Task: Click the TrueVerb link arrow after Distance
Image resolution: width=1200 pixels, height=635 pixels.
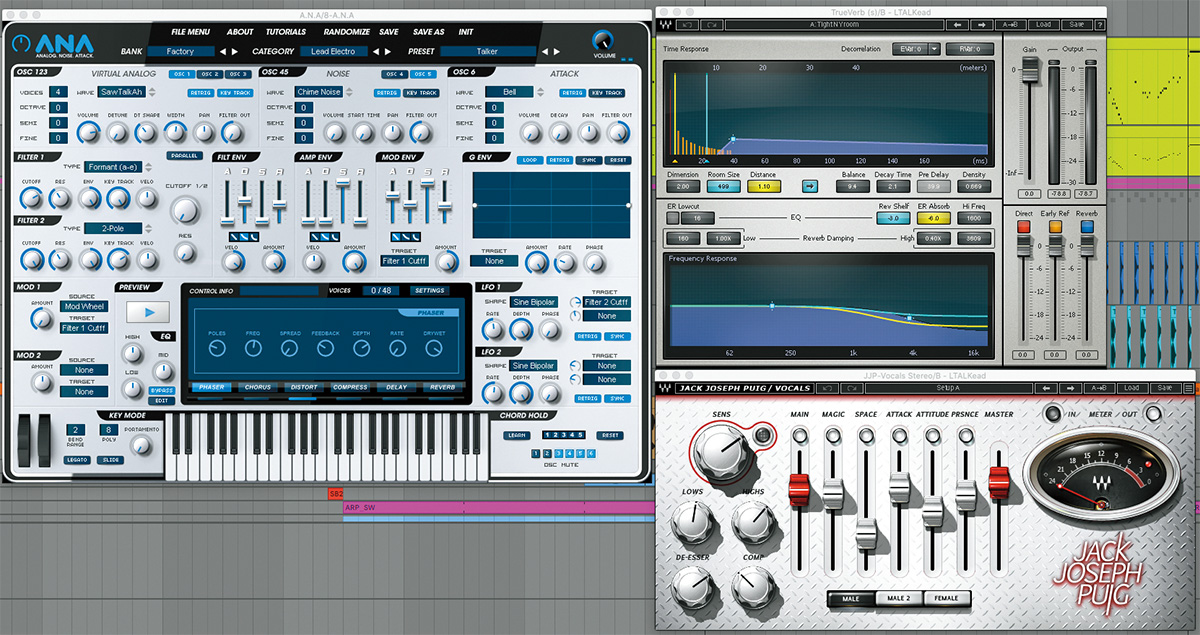Action: [x=811, y=186]
